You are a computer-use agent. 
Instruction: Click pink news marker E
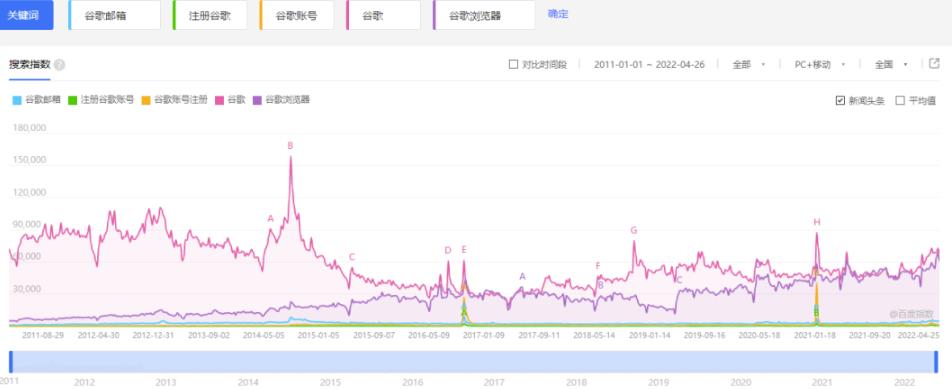pyautogui.click(x=464, y=249)
